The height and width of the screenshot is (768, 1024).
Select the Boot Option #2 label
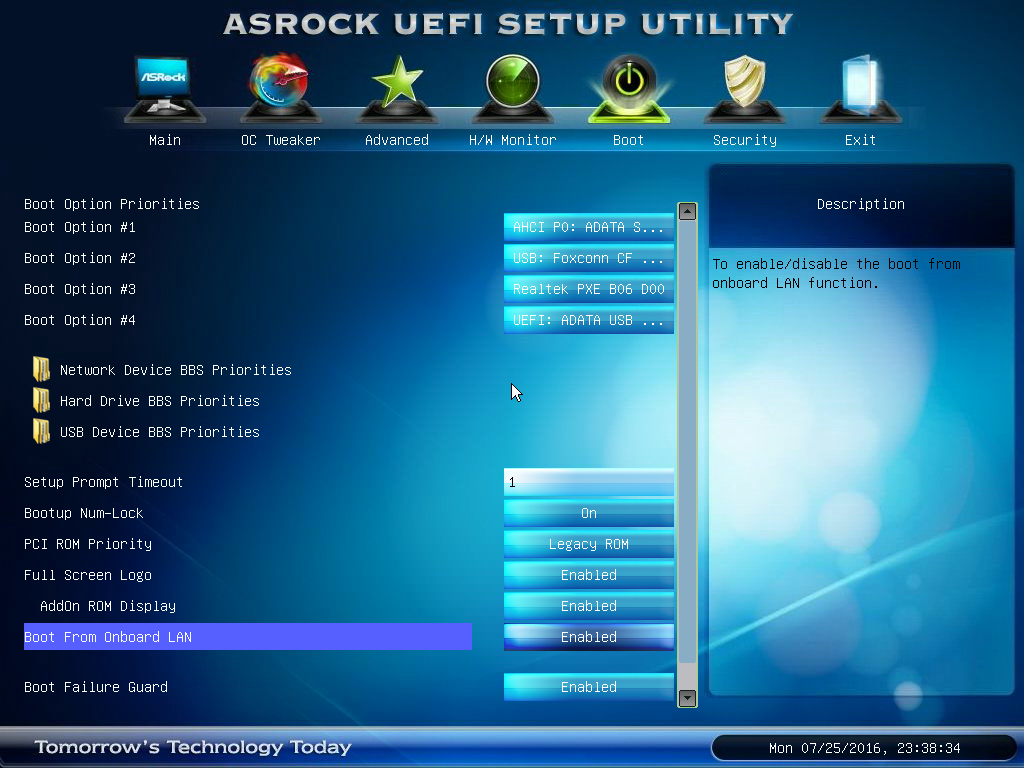(x=80, y=258)
